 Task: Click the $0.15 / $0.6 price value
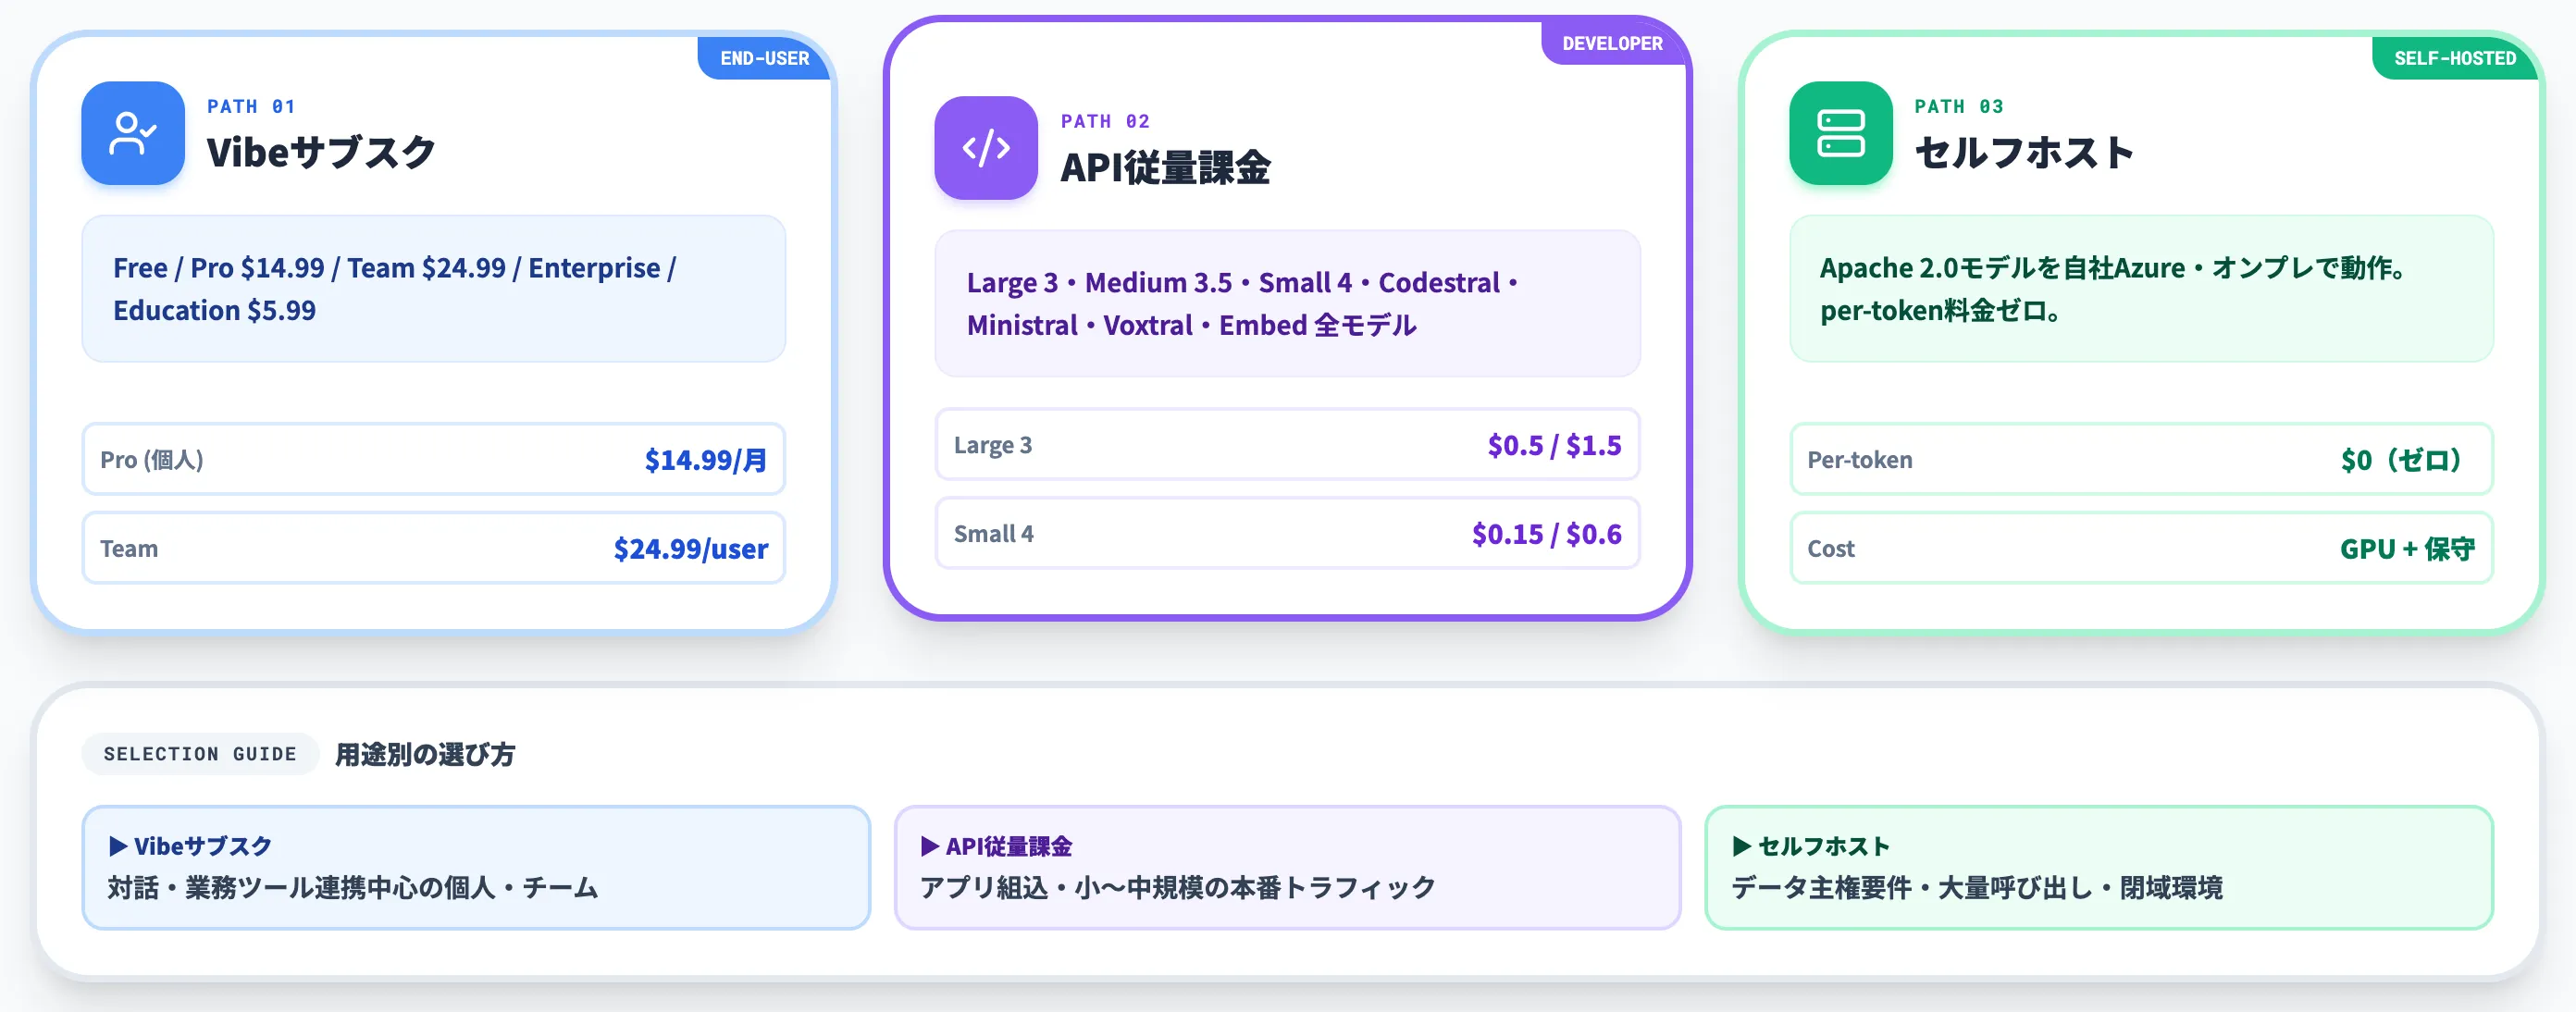[x=1547, y=534]
